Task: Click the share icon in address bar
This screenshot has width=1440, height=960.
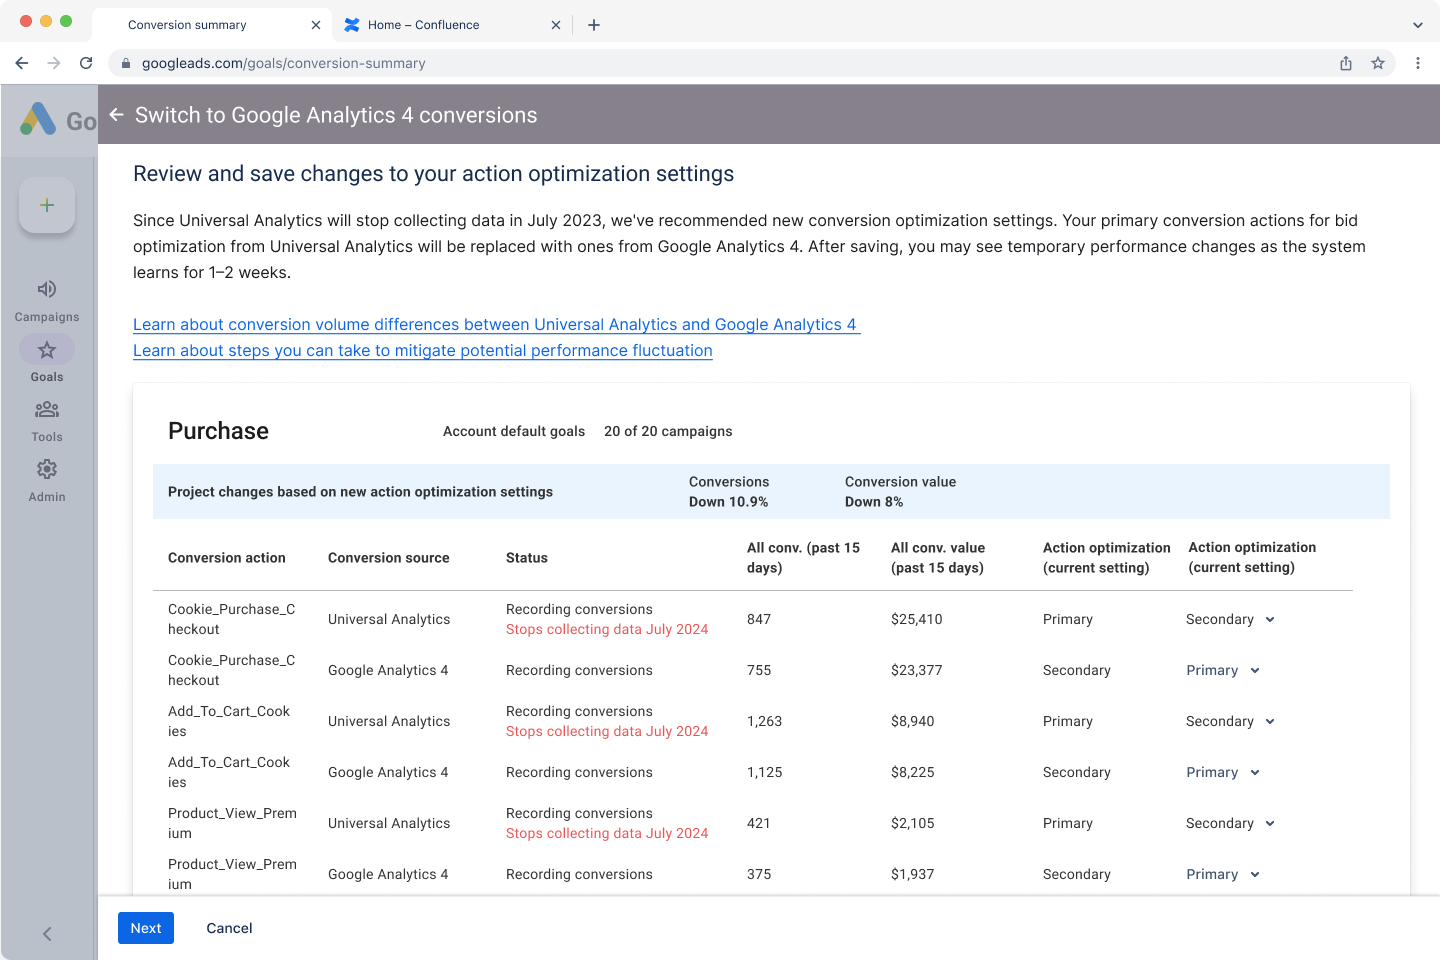Action: click(x=1346, y=63)
